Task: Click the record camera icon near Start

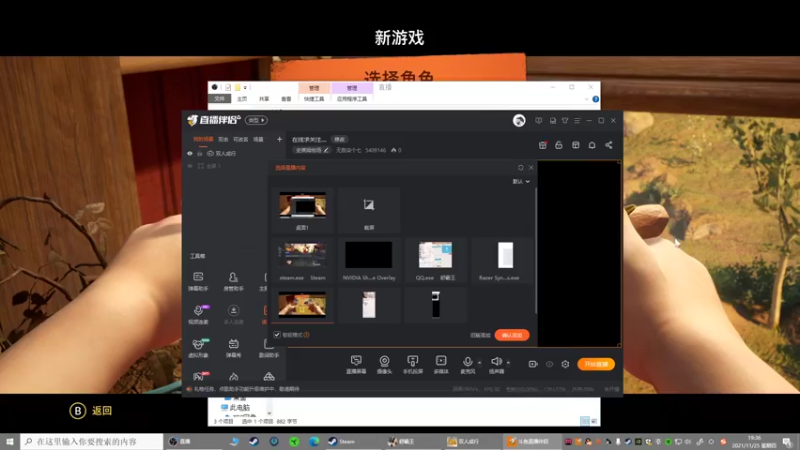Action: tap(533, 364)
